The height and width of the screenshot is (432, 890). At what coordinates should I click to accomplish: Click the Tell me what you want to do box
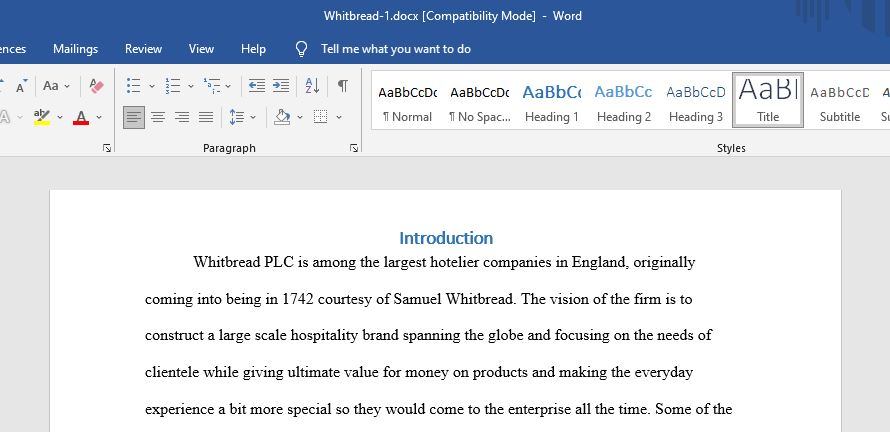pyautogui.click(x=396, y=49)
